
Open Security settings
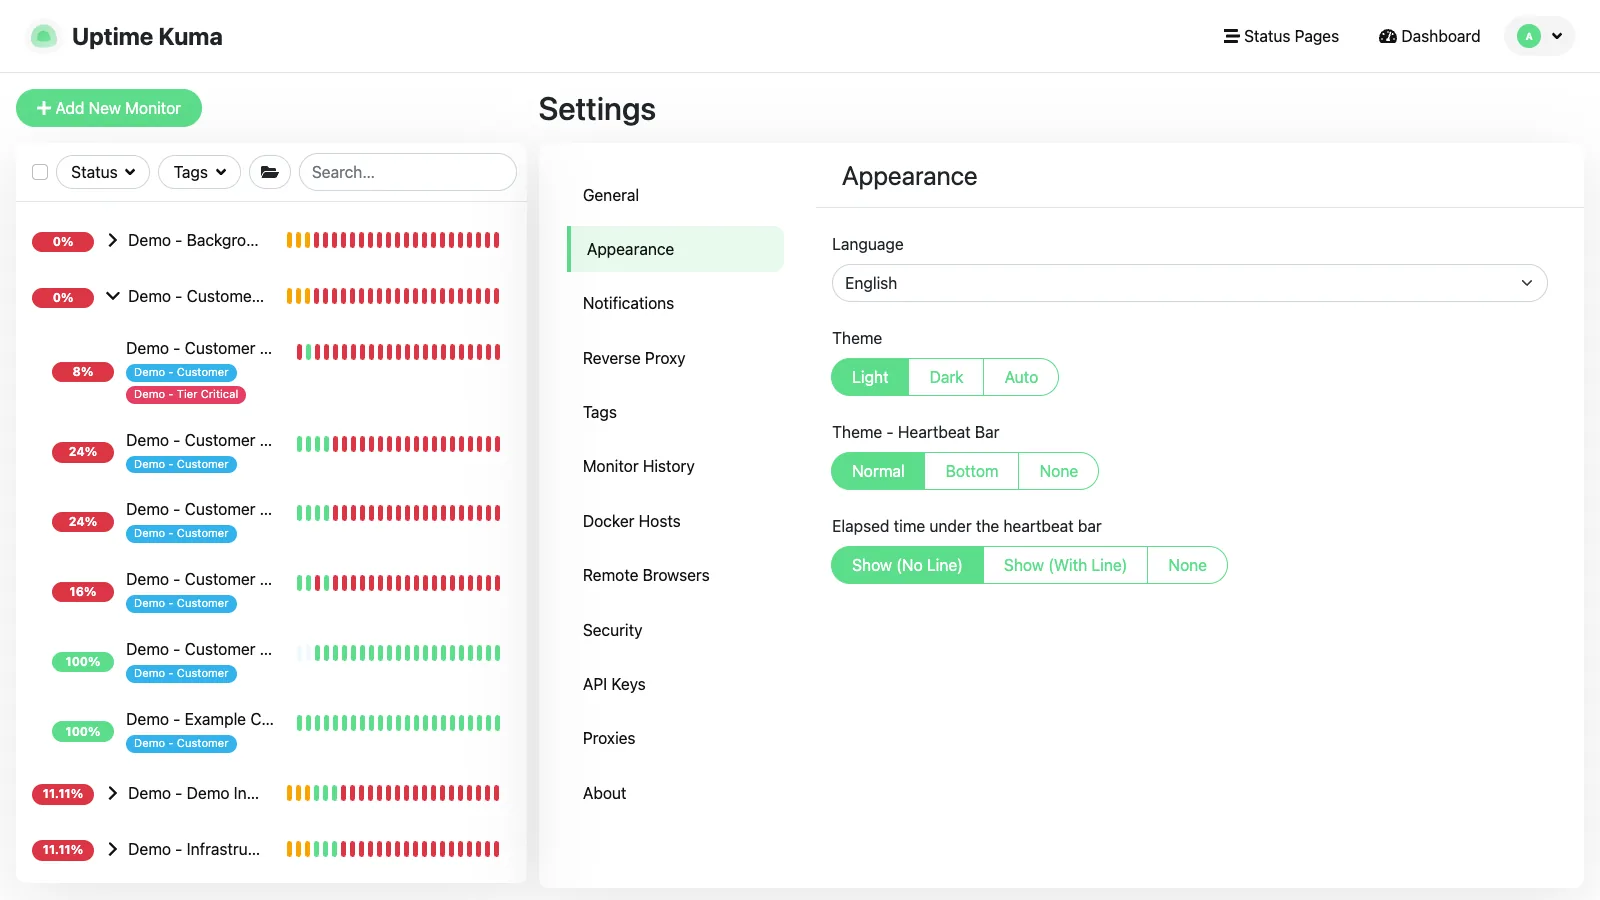pyautogui.click(x=676, y=630)
